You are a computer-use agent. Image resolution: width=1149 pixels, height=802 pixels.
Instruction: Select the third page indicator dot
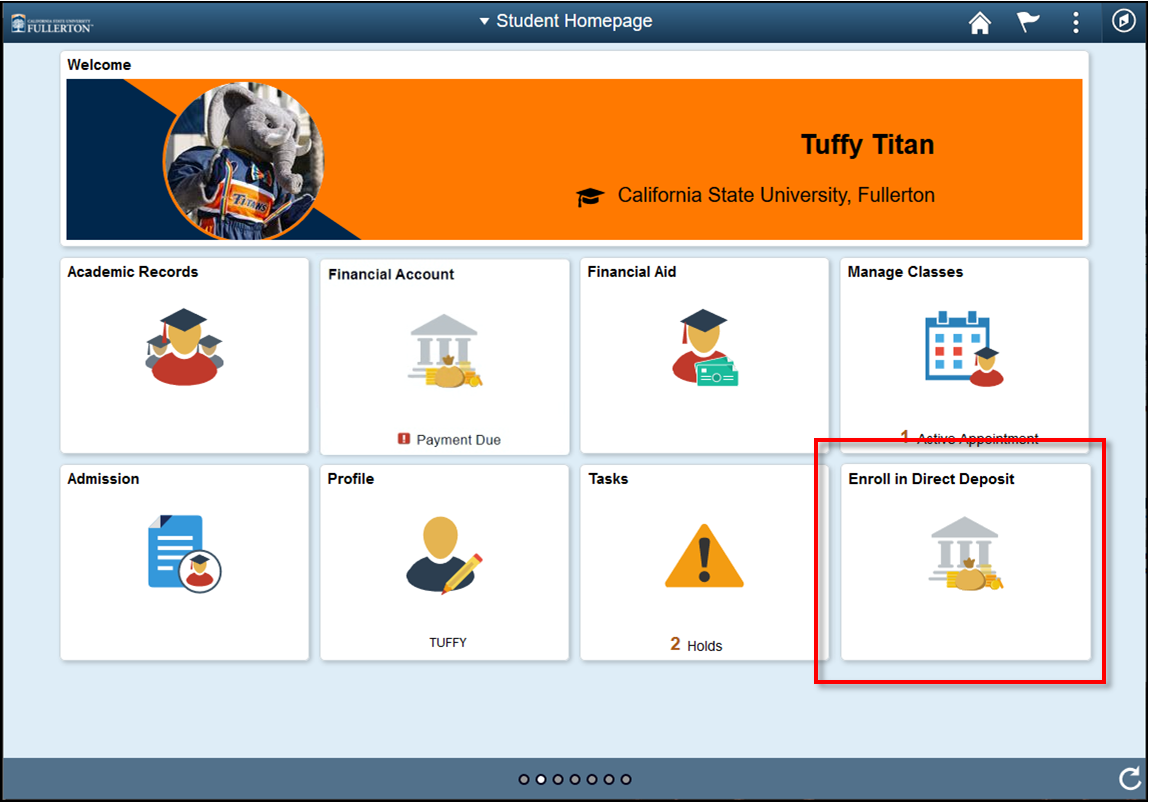click(558, 779)
